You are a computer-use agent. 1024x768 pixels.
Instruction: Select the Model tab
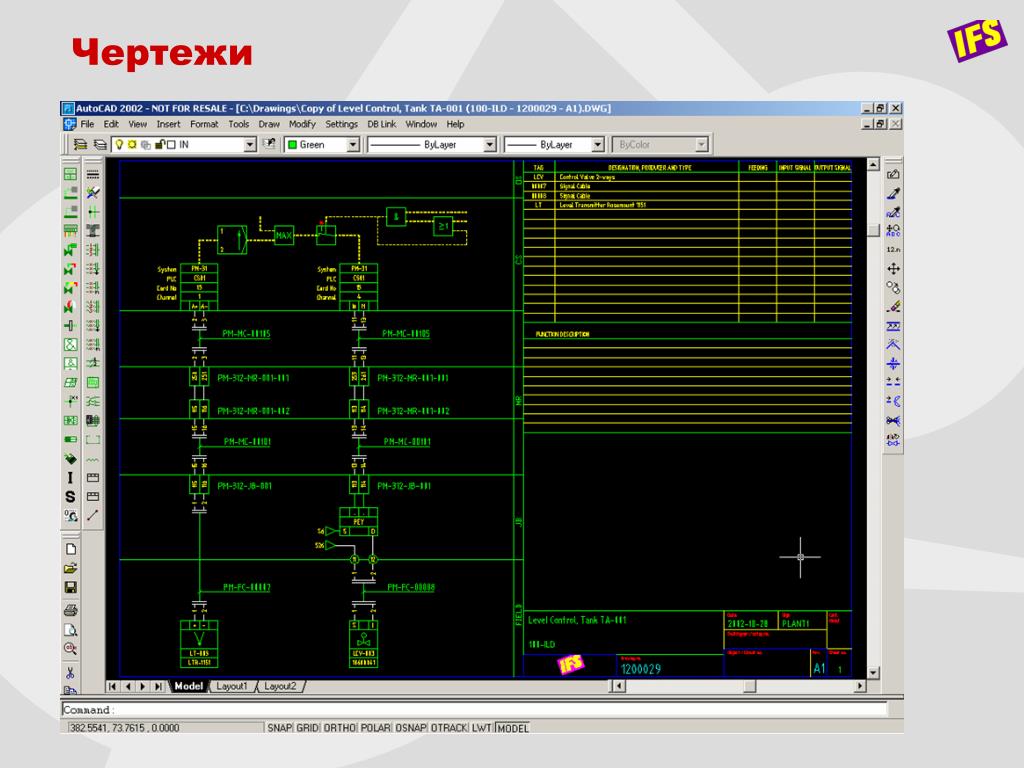point(188,686)
